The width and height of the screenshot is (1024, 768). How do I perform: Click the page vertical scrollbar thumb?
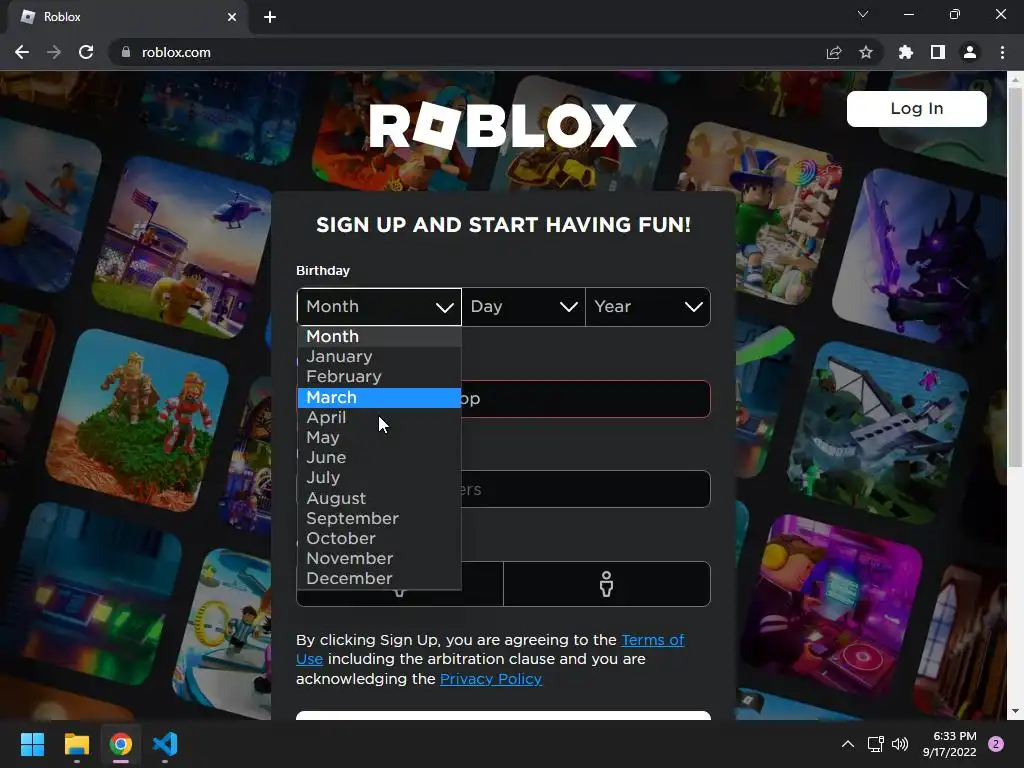click(x=1015, y=277)
